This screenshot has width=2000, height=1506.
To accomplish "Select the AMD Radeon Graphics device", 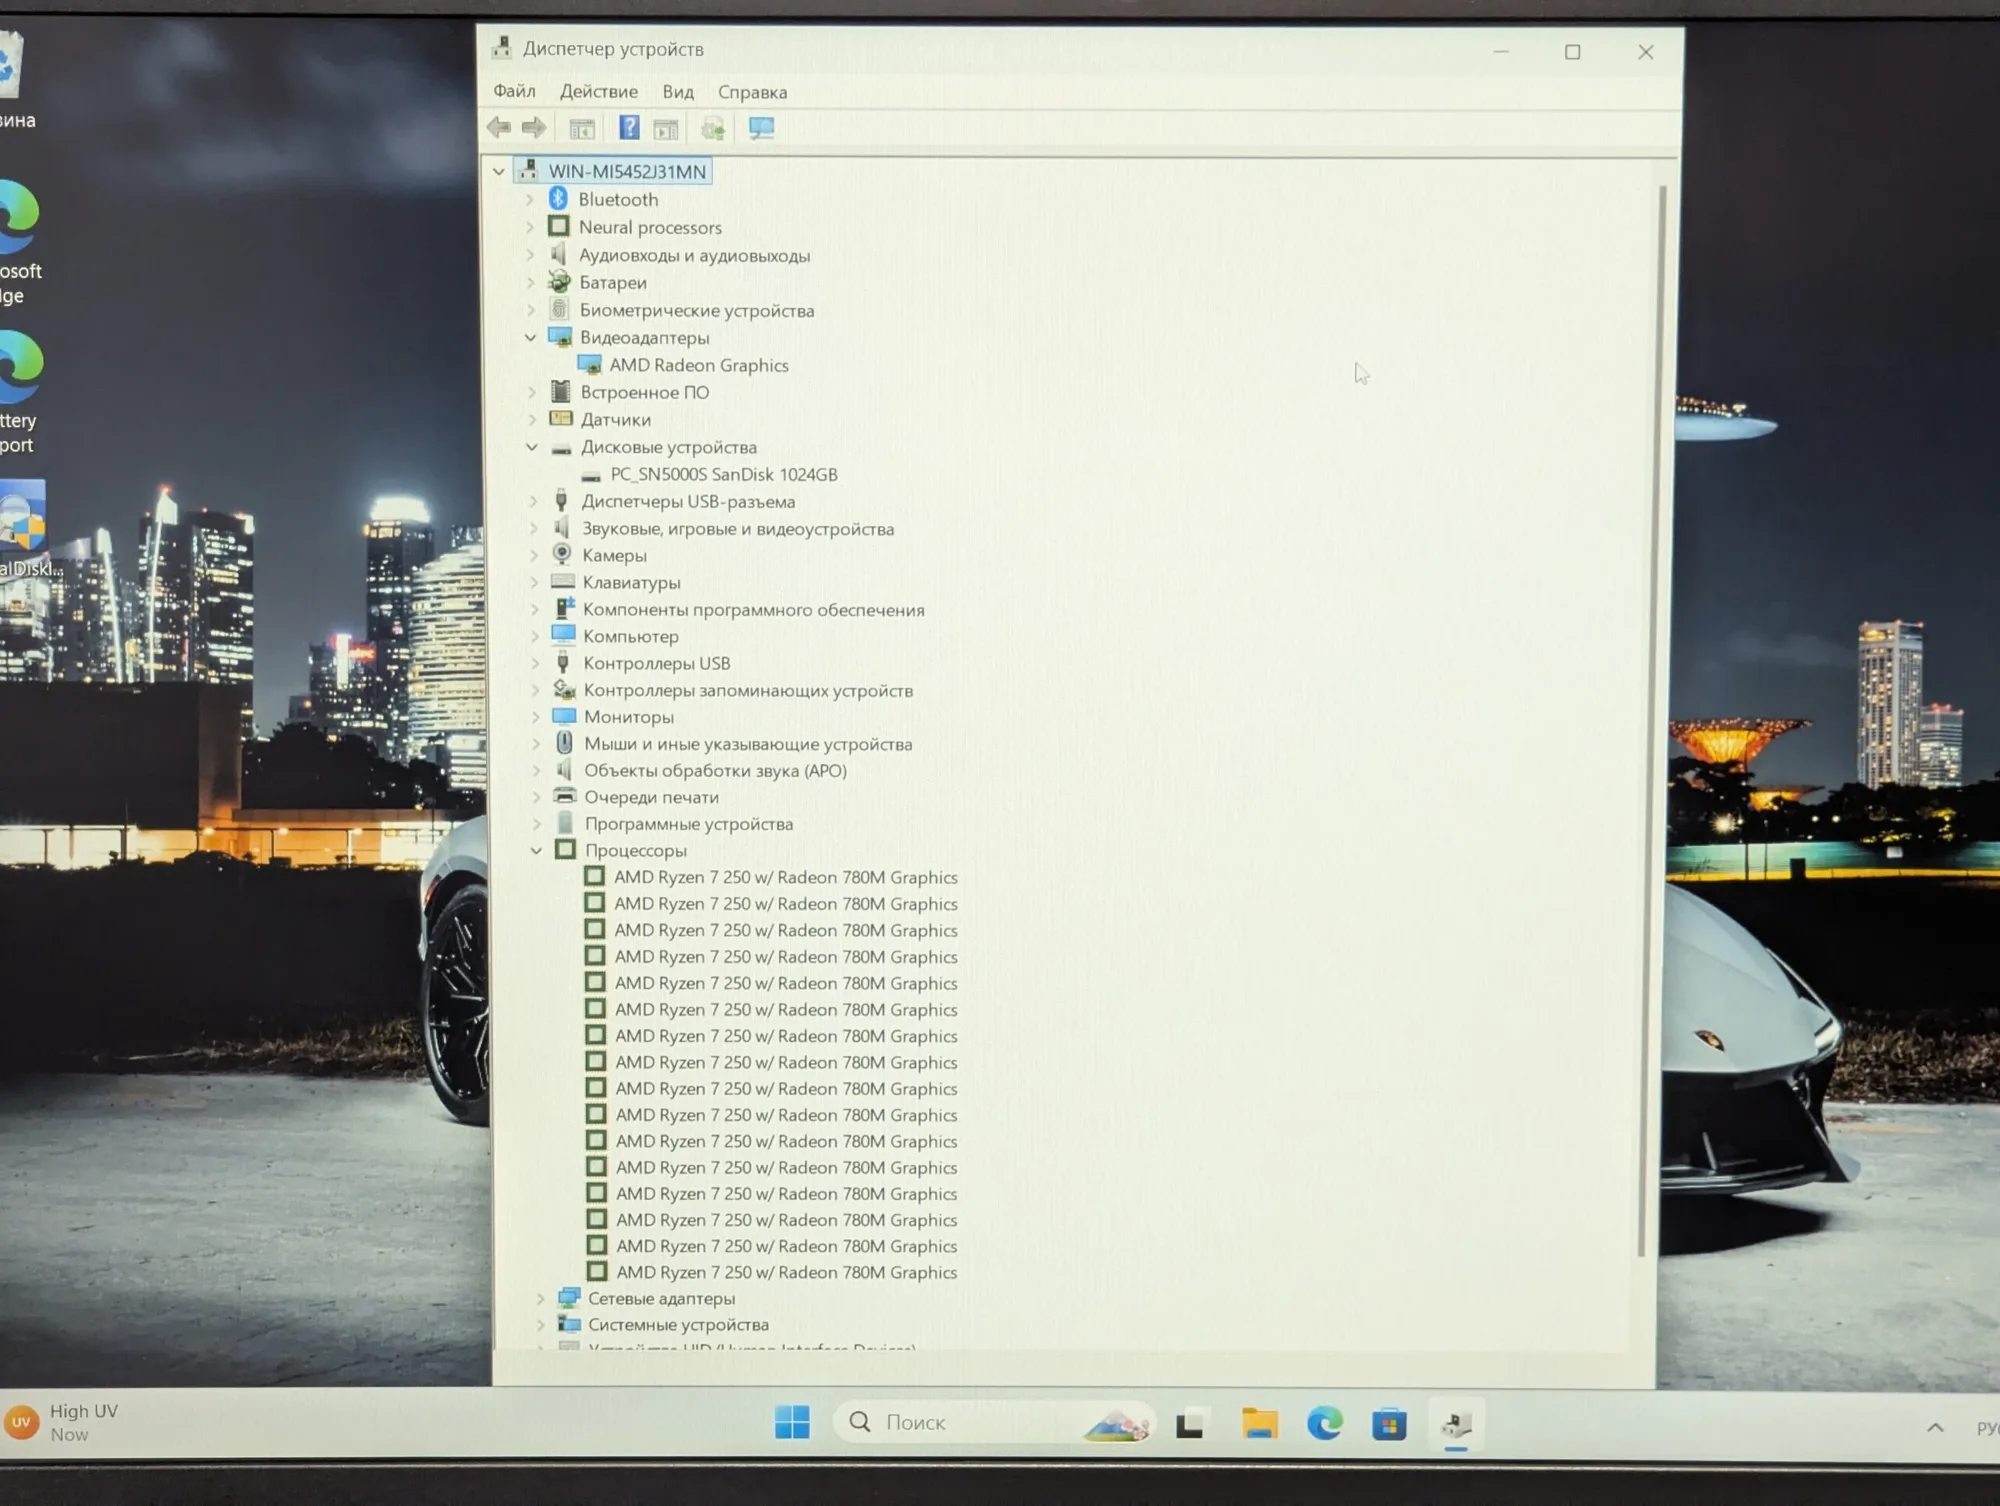I will click(x=699, y=366).
